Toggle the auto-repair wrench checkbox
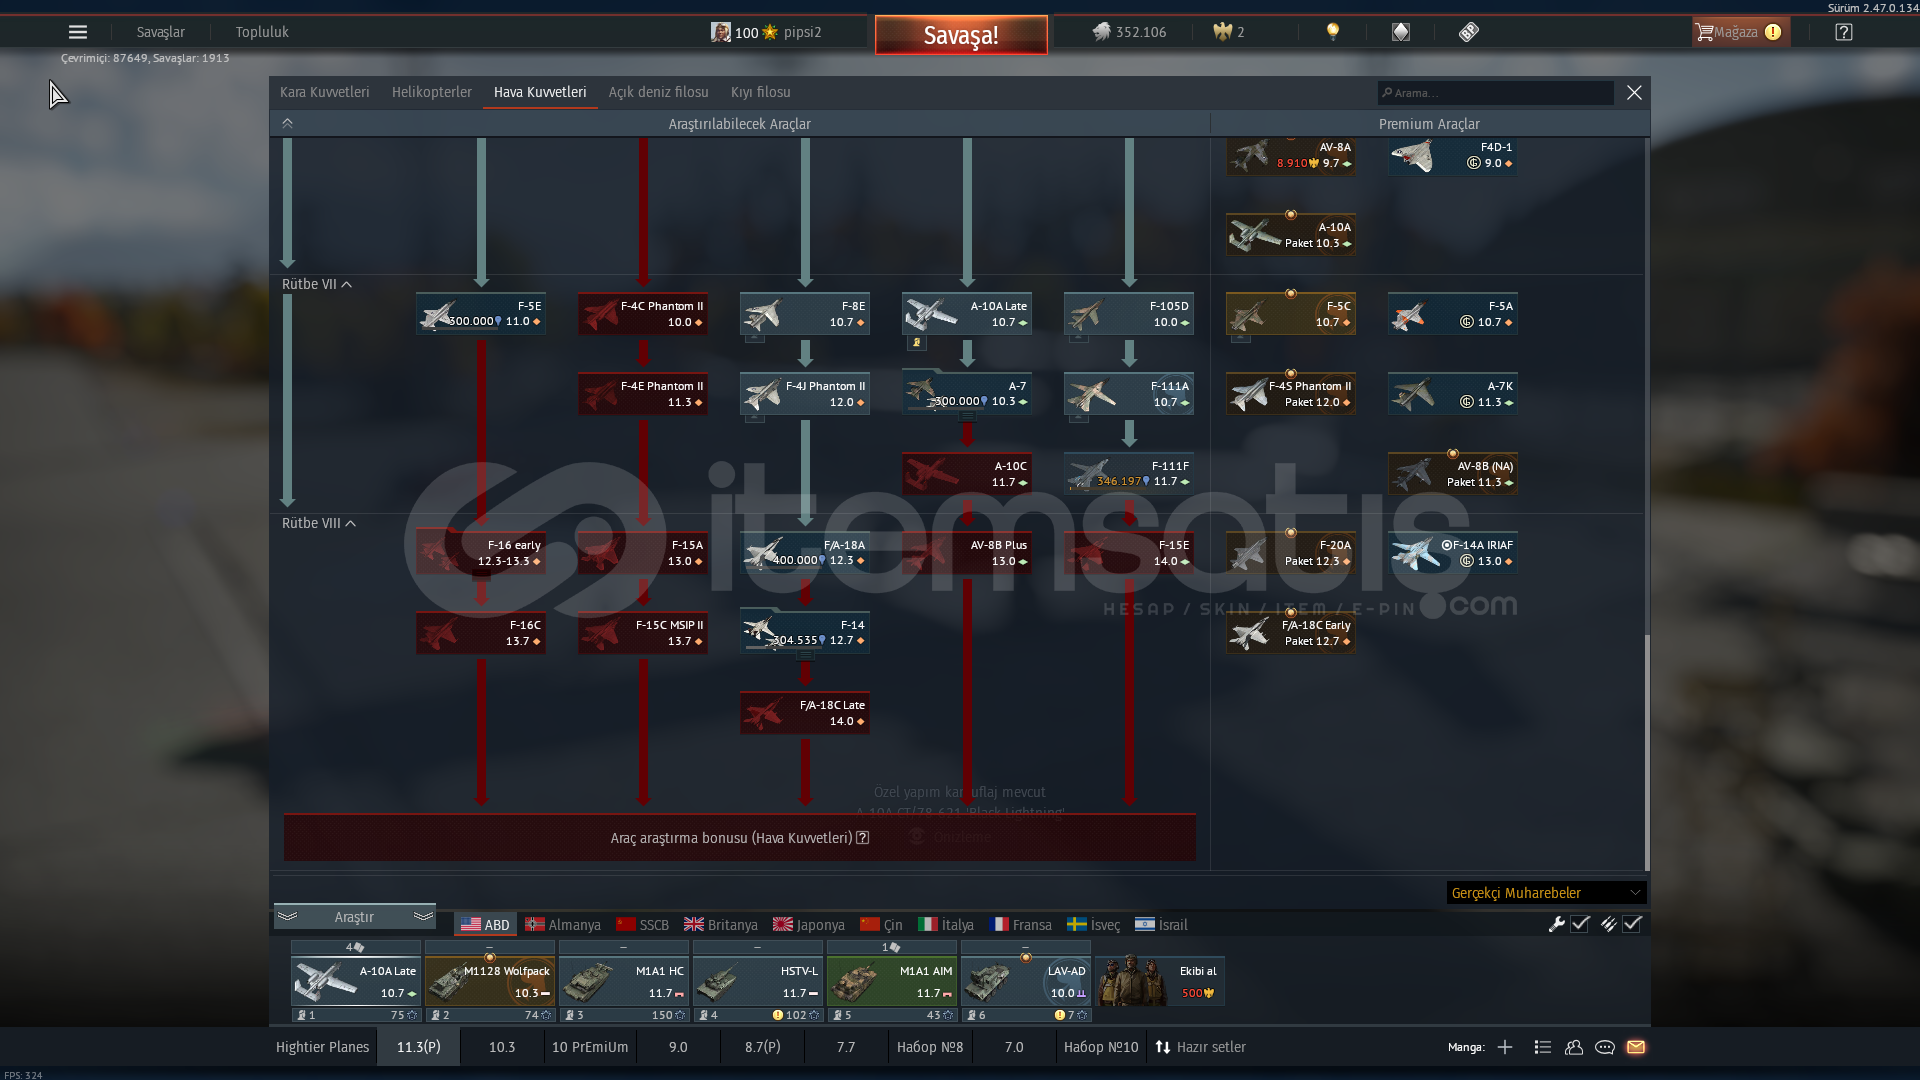1920x1080 pixels. 1580,924
